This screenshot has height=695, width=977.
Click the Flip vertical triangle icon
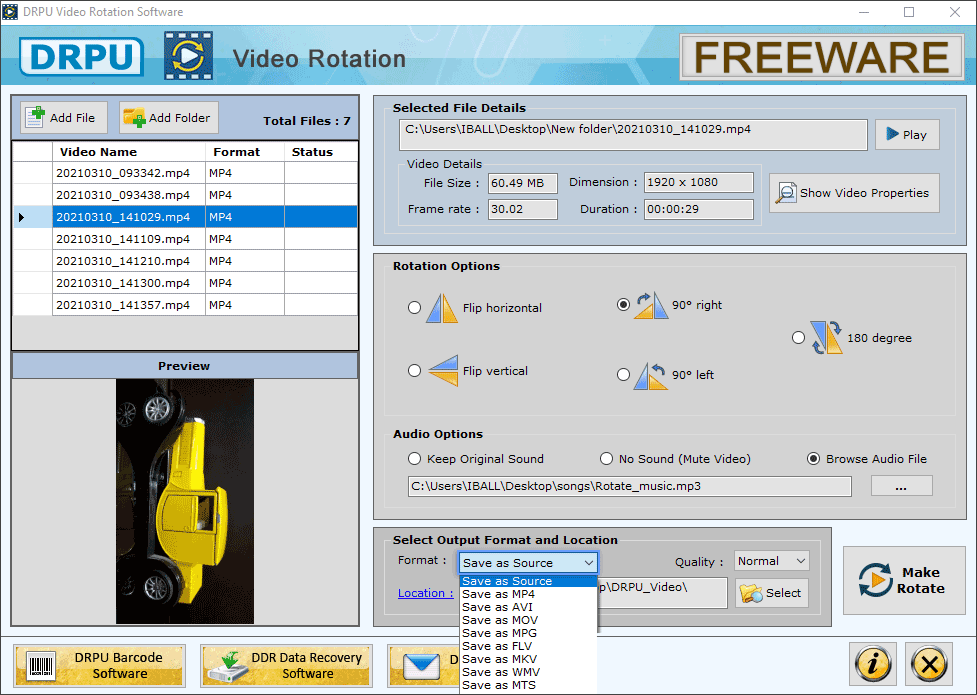444,371
